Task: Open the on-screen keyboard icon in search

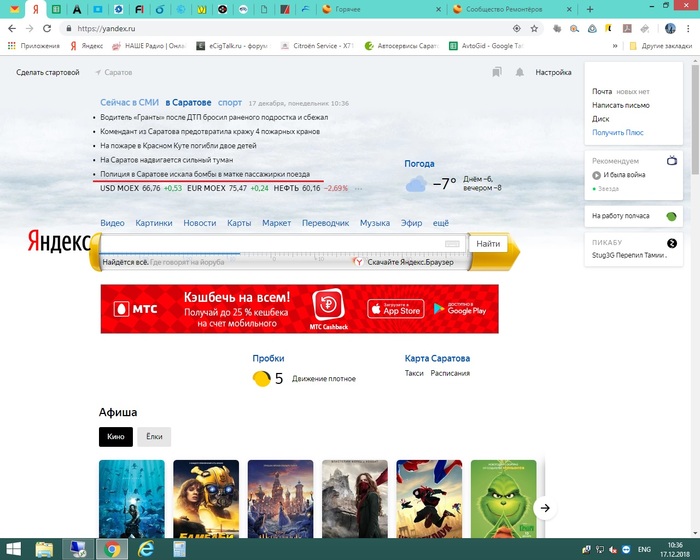Action: [x=452, y=244]
